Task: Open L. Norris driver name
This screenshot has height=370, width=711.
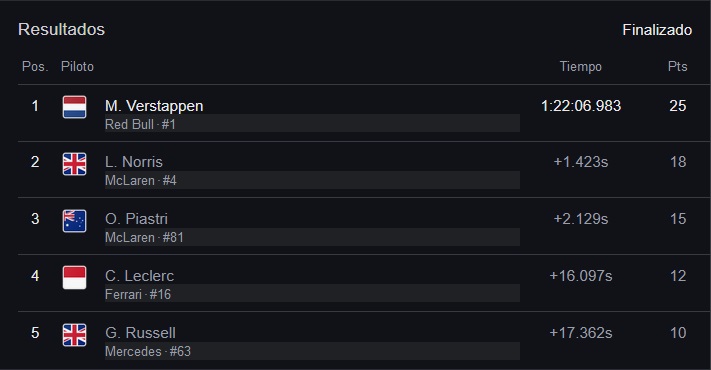Action: (x=134, y=162)
